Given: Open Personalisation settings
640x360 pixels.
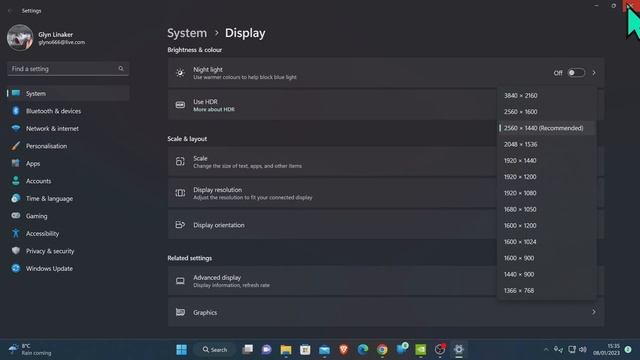Looking at the screenshot, I should tap(68, 146).
